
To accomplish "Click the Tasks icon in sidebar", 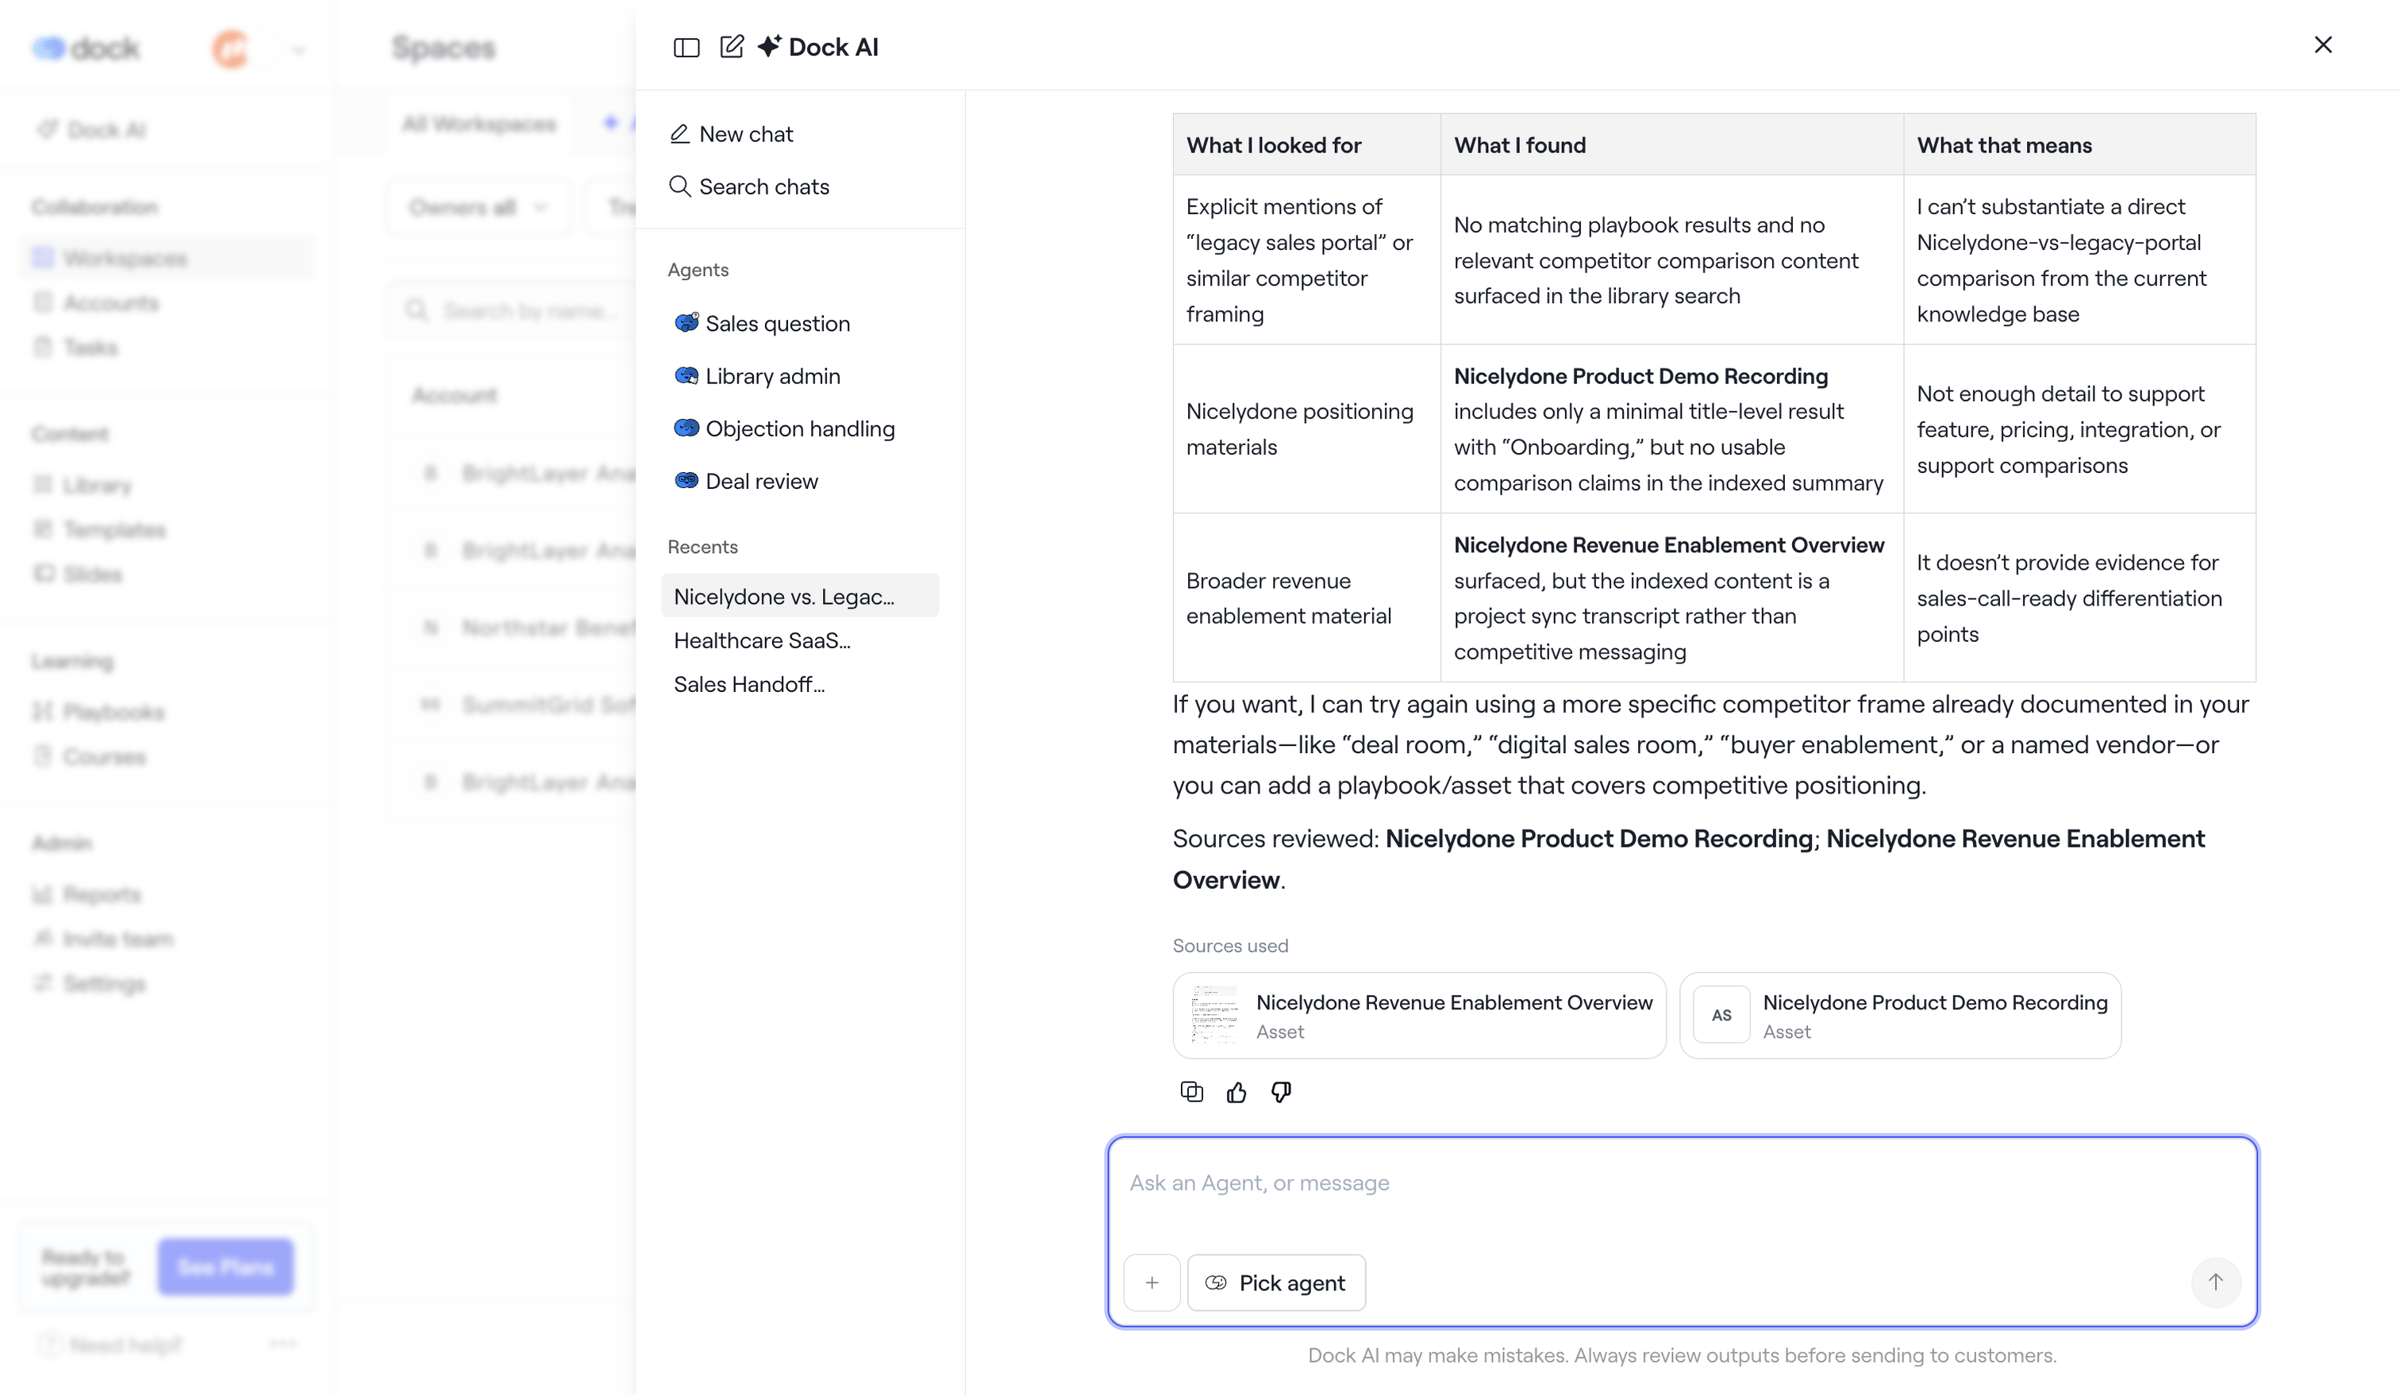I will pyautogui.click(x=43, y=347).
